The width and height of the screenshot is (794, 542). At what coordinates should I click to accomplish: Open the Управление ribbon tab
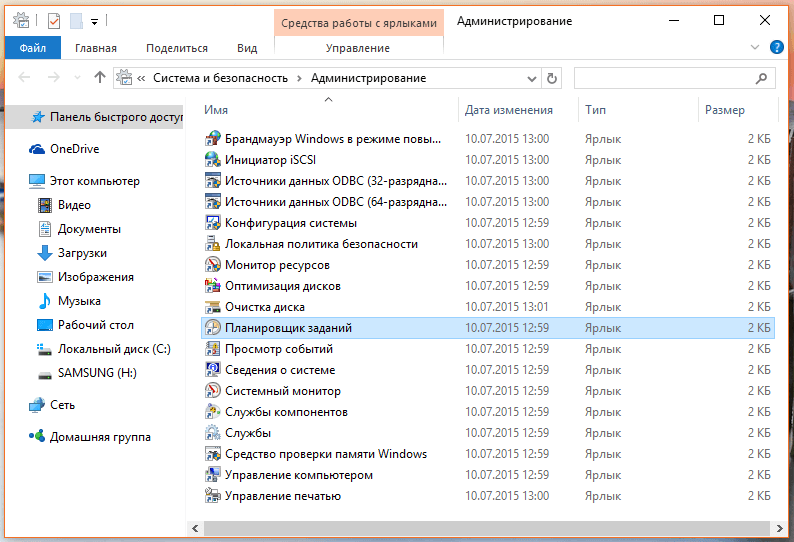click(358, 48)
